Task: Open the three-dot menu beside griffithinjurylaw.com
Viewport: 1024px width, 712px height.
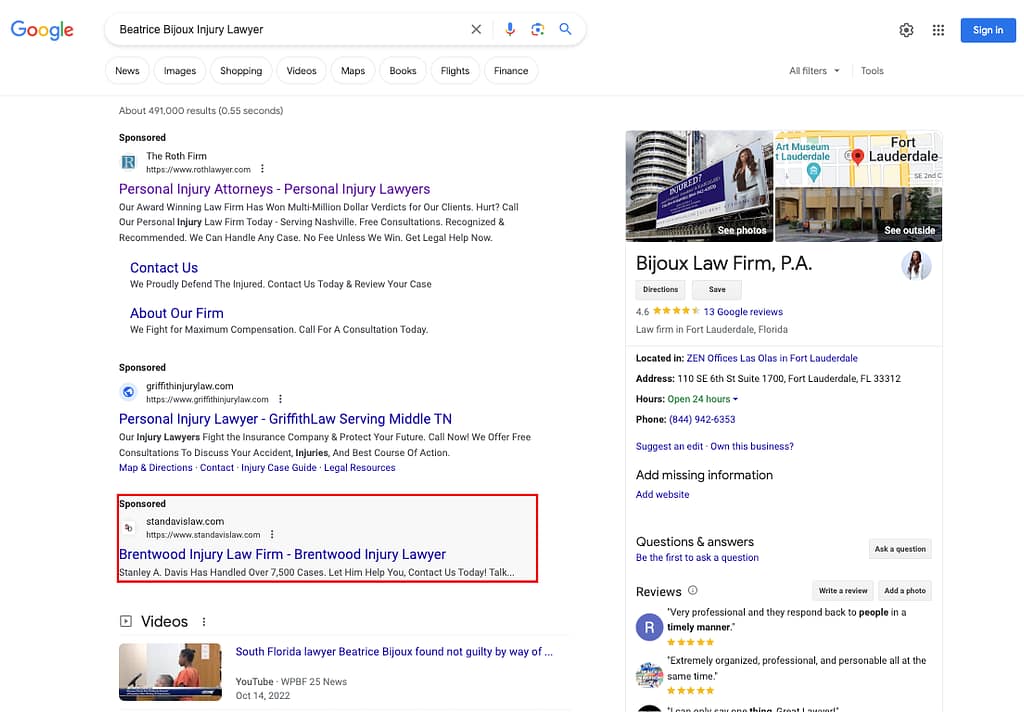Action: 280,399
